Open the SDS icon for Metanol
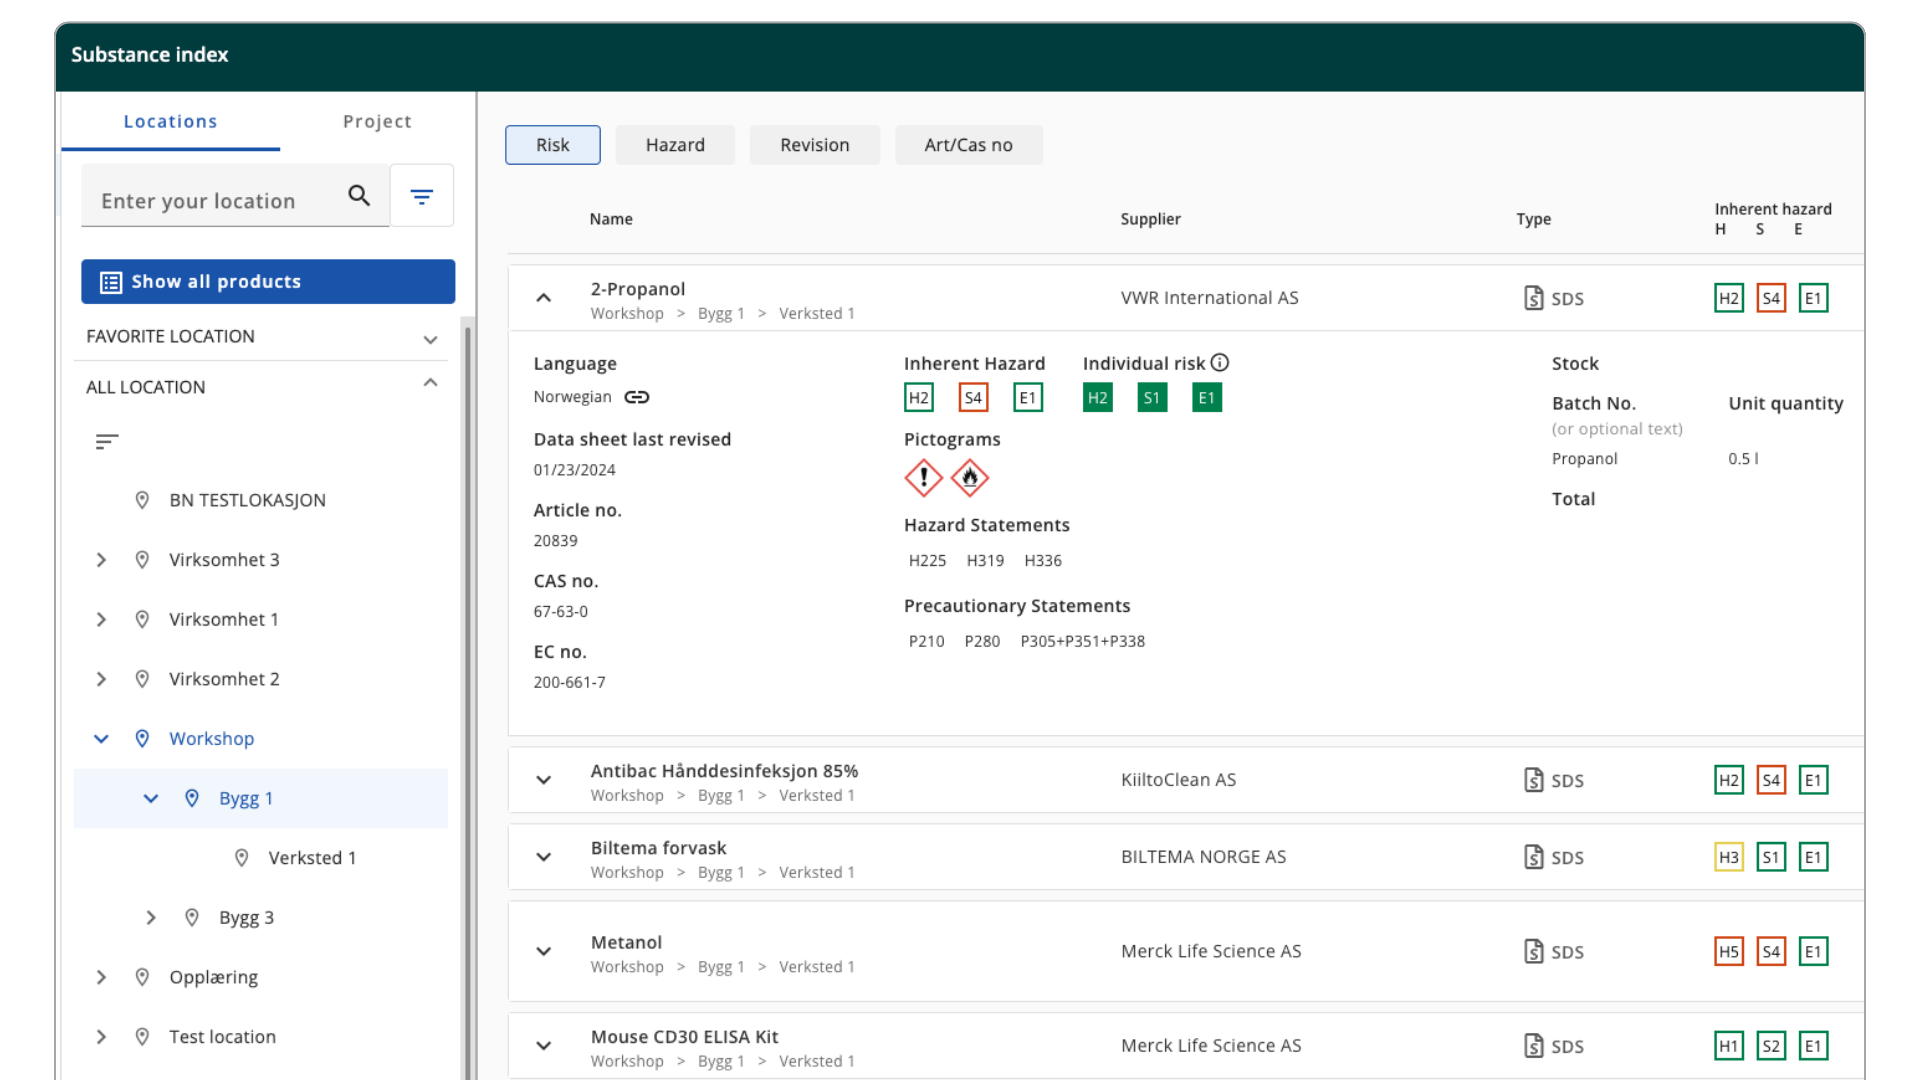 click(1534, 951)
